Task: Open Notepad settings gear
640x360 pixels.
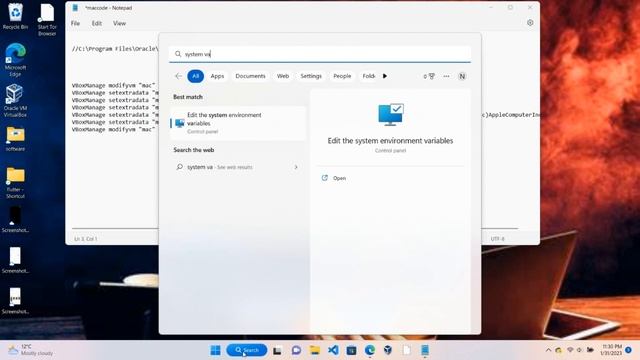Action: (530, 23)
